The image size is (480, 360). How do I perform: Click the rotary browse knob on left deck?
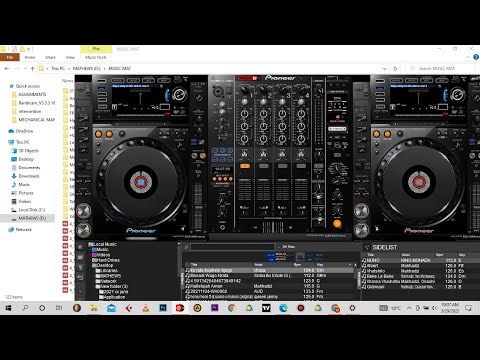tap(179, 95)
